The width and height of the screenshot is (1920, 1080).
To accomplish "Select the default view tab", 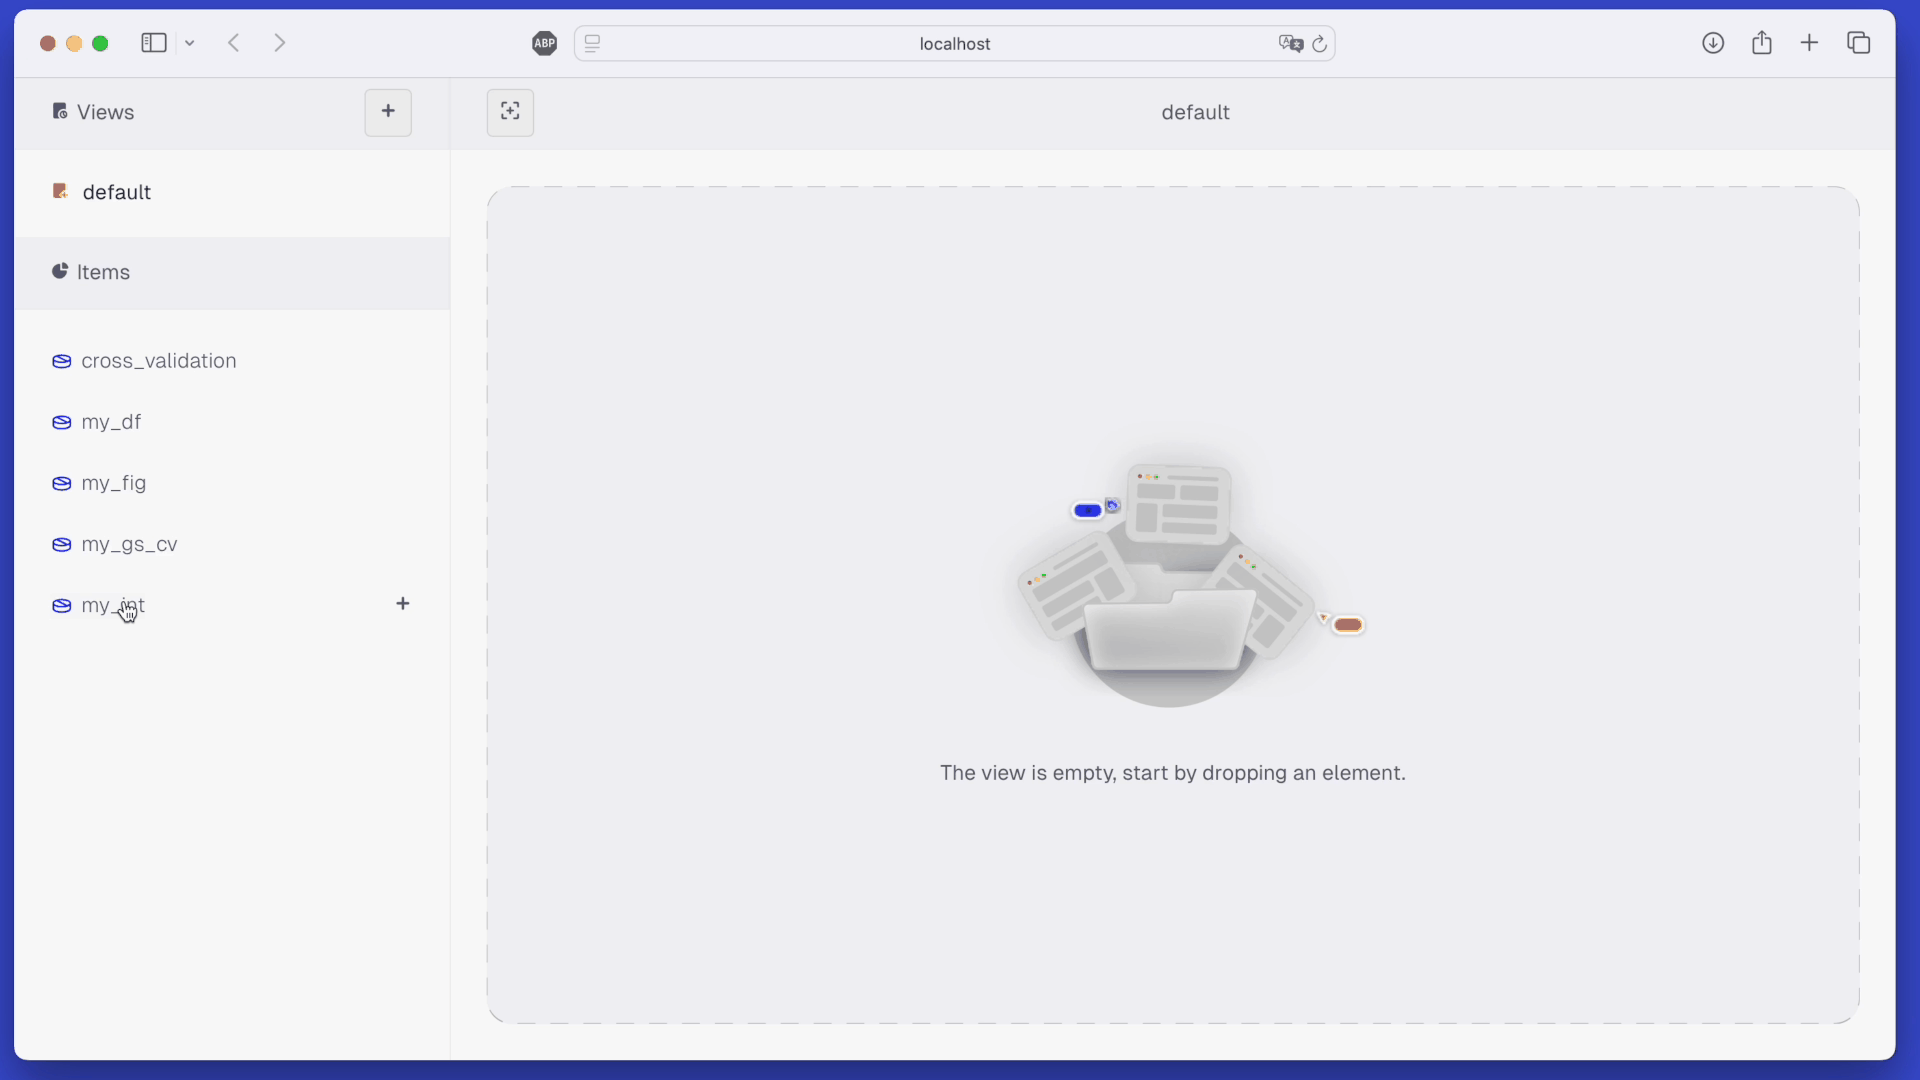I will click(x=116, y=191).
